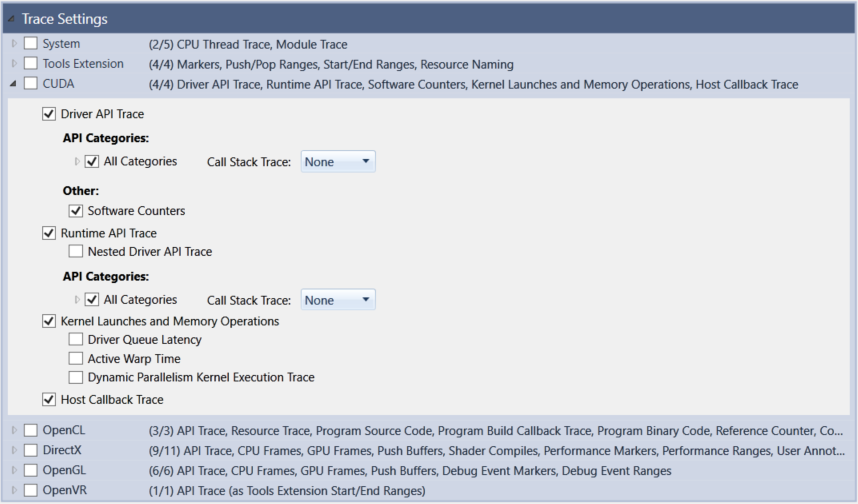Screen dimensions: 858x504
Task: Click OpenVR summary '(1/1) API Trace'
Action: click(x=287, y=491)
